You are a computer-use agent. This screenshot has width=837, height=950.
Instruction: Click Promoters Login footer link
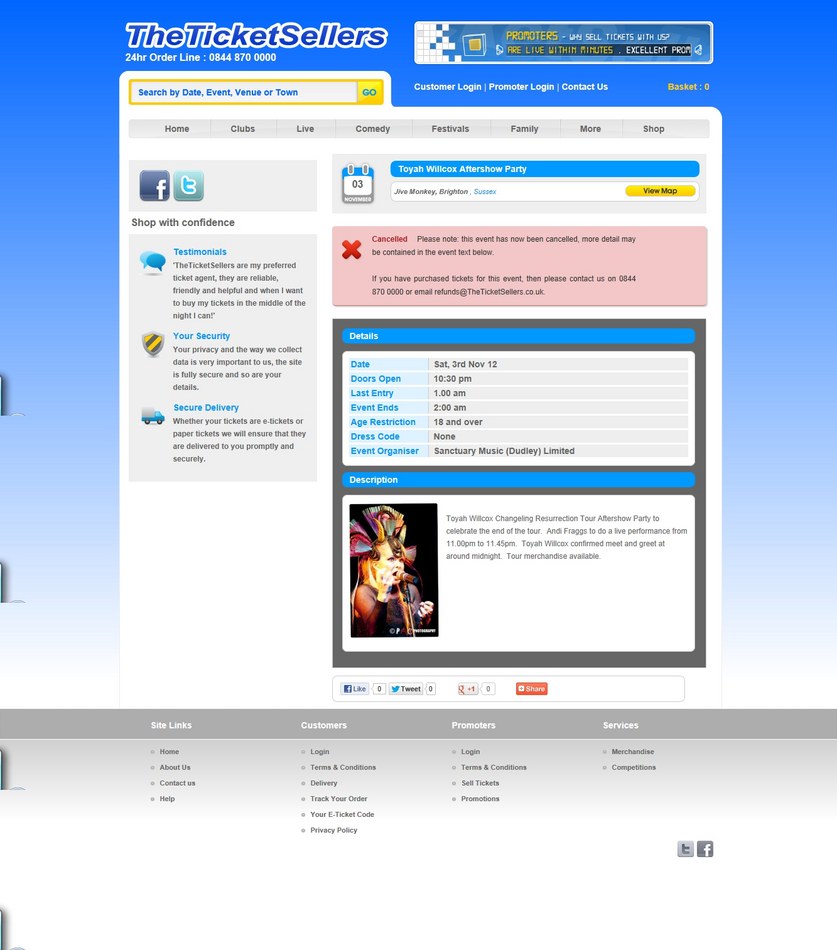pyautogui.click(x=470, y=751)
